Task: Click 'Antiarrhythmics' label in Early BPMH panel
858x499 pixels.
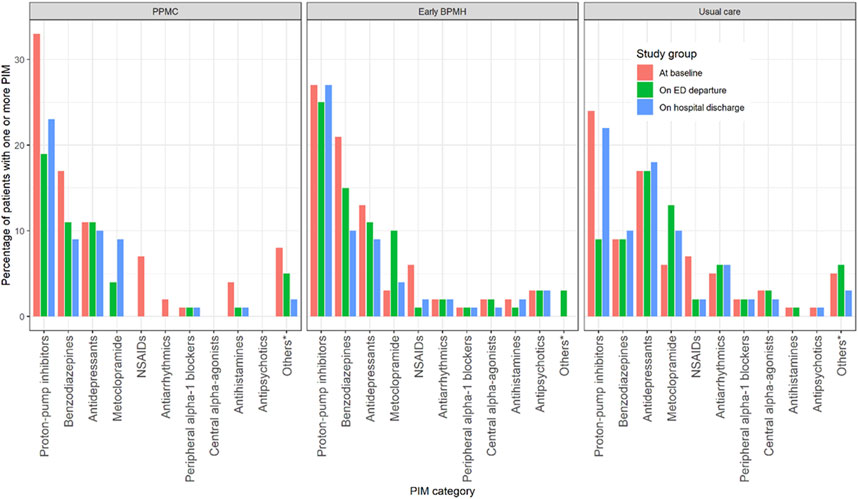Action: pyautogui.click(x=443, y=377)
